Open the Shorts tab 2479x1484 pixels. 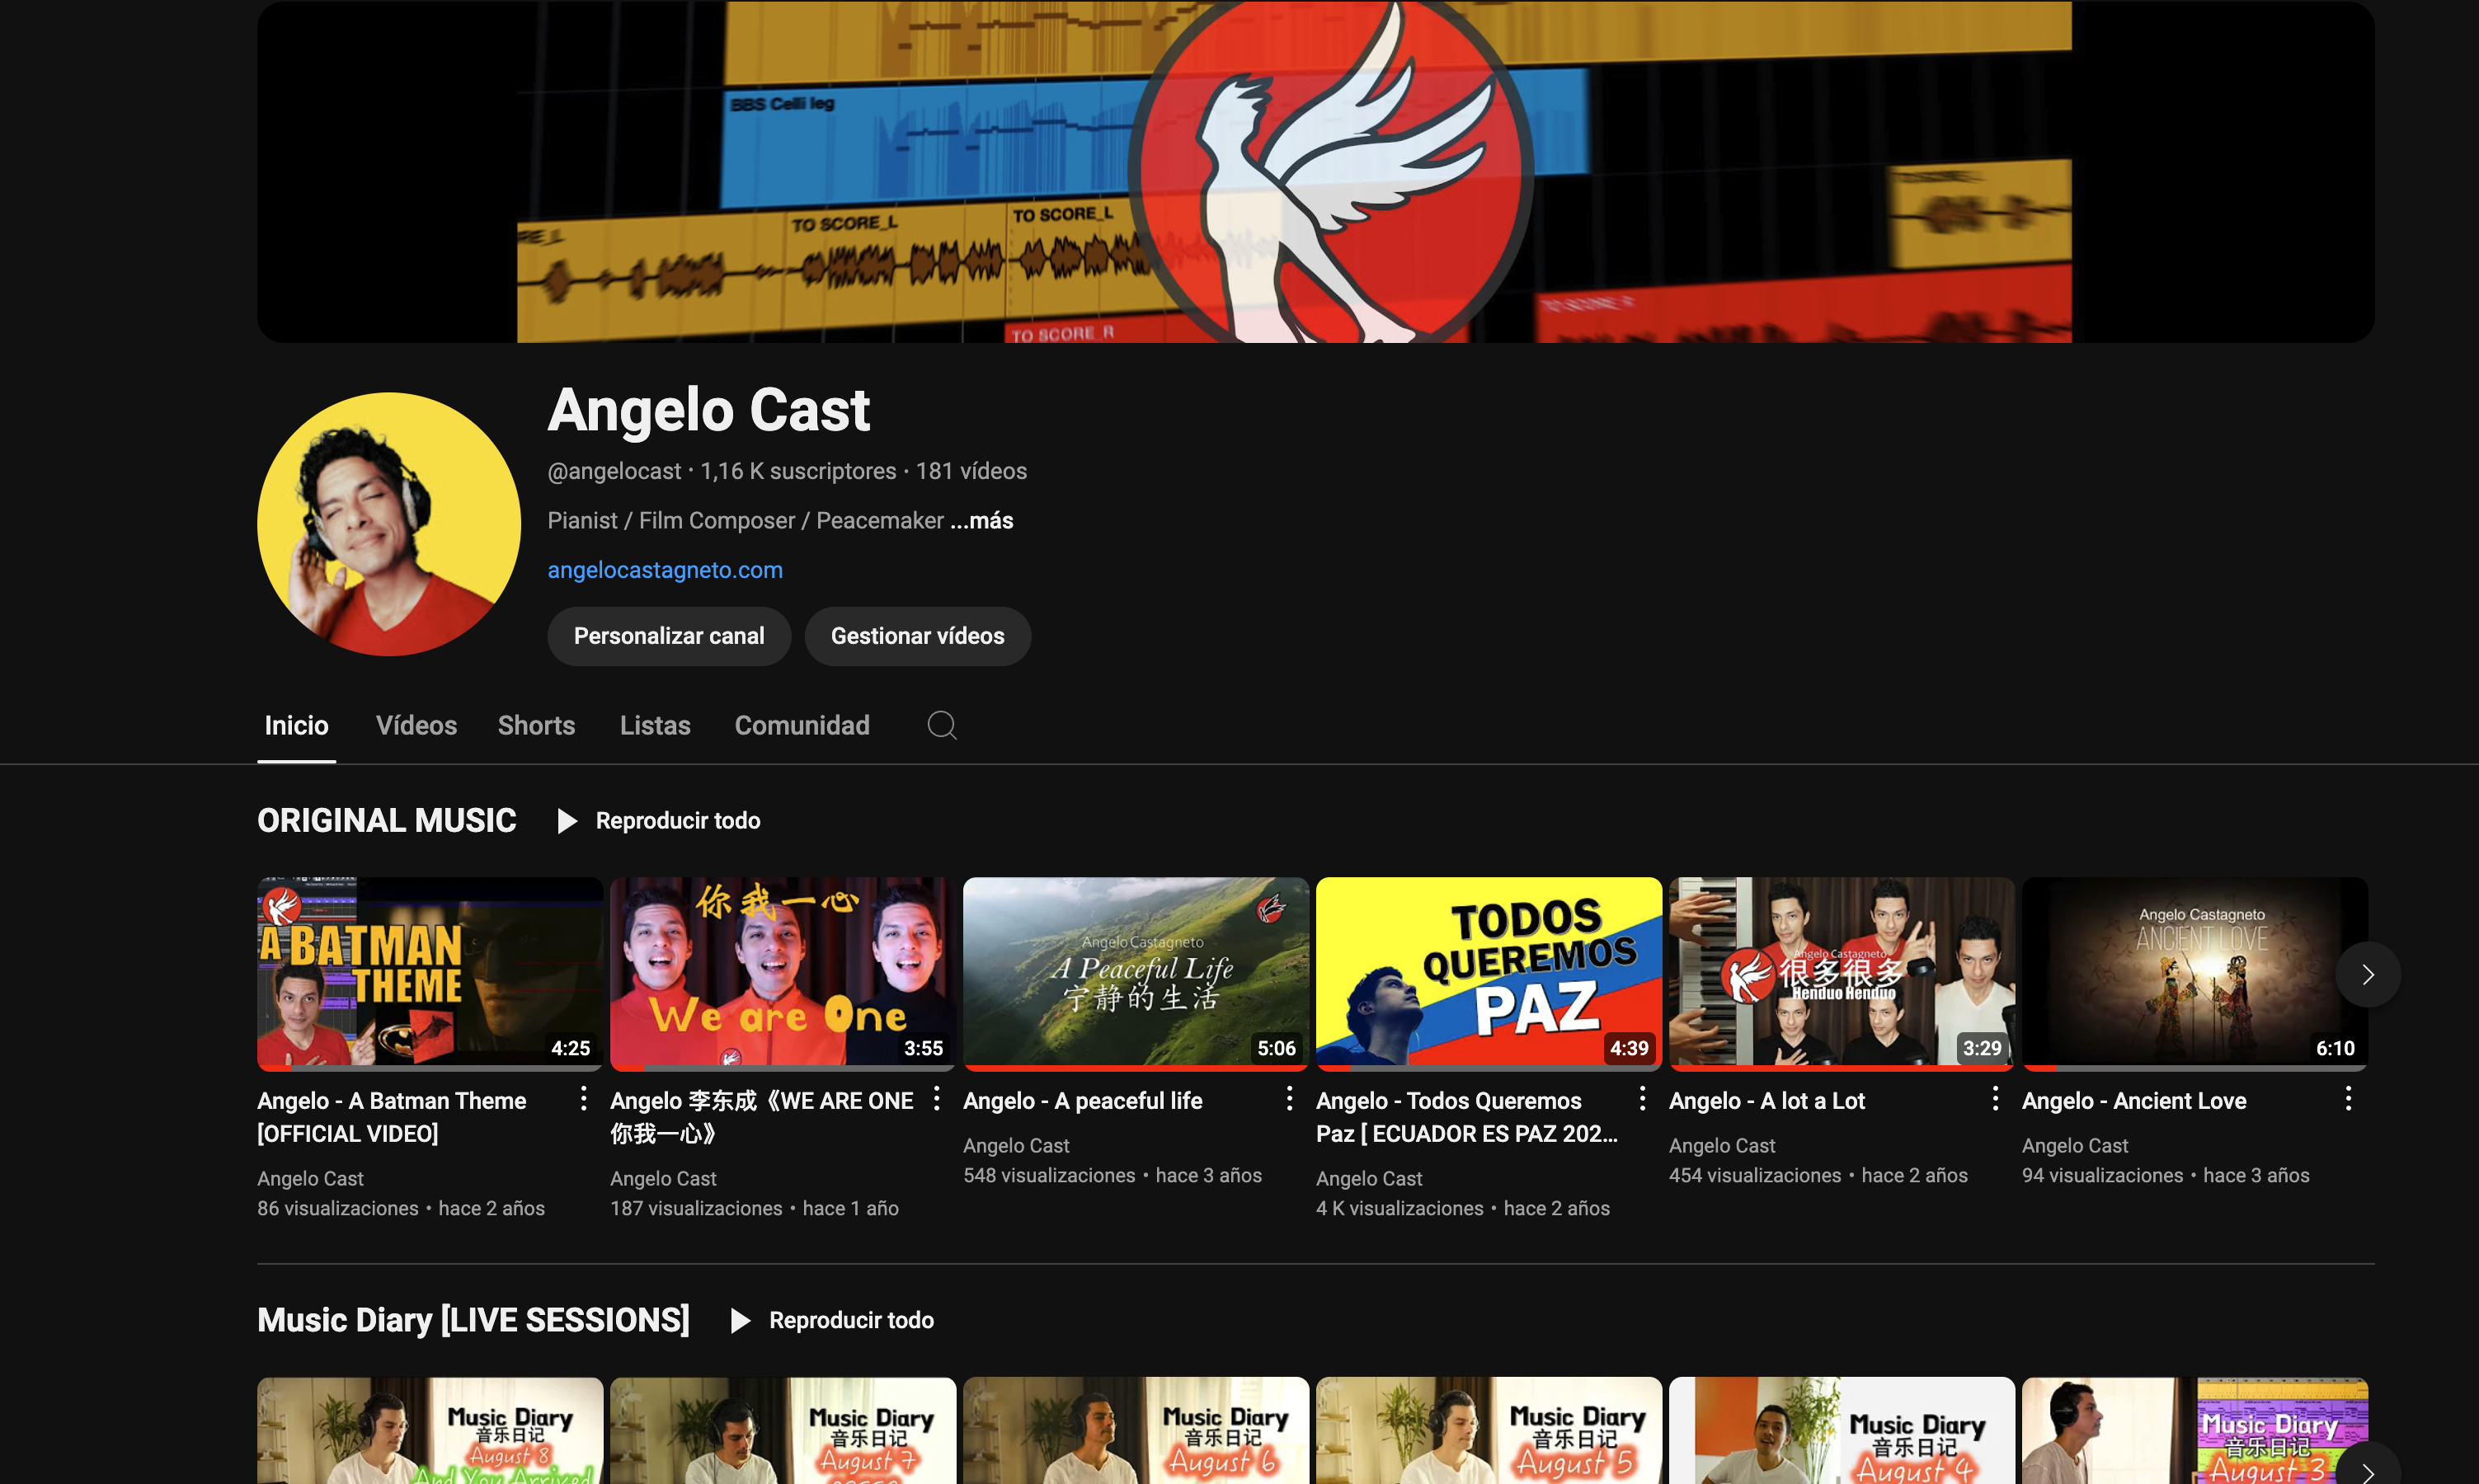click(536, 725)
